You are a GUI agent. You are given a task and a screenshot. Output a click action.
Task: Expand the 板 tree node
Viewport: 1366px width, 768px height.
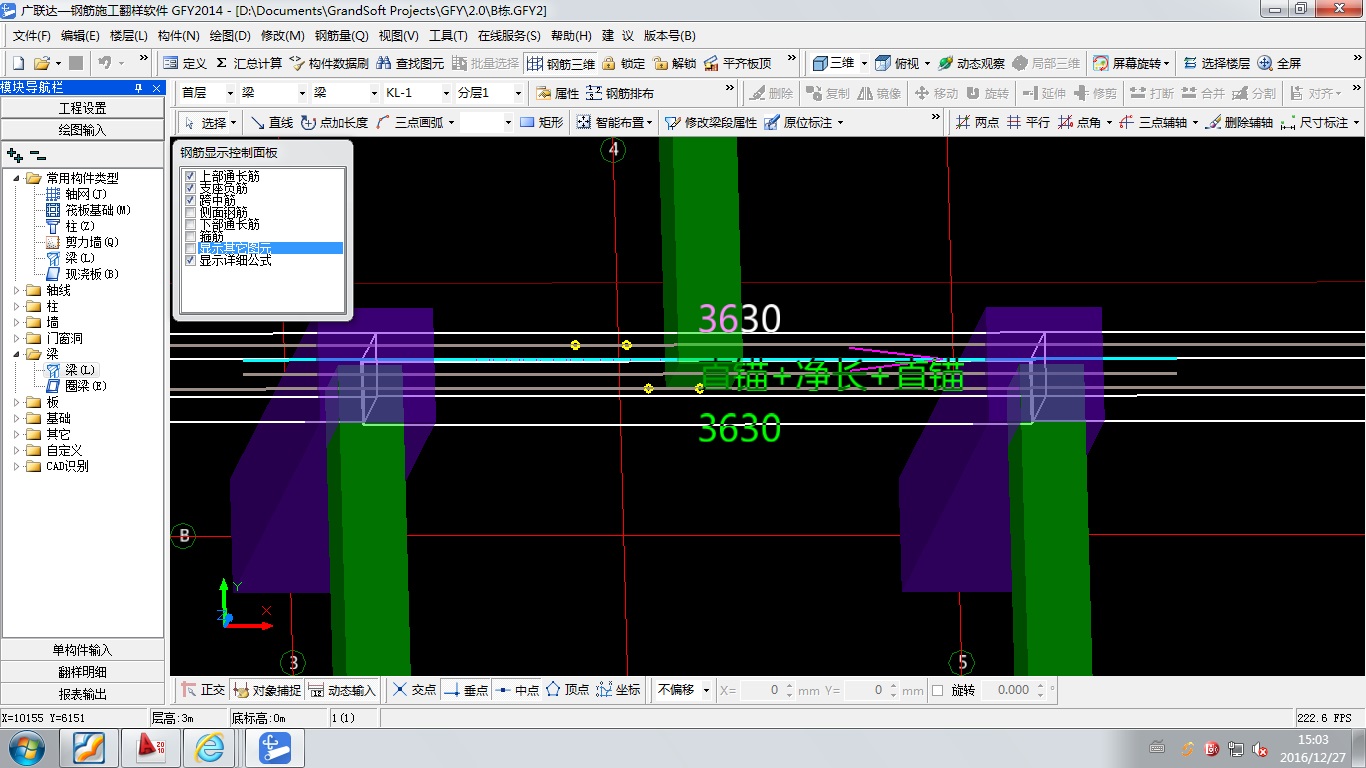16,402
